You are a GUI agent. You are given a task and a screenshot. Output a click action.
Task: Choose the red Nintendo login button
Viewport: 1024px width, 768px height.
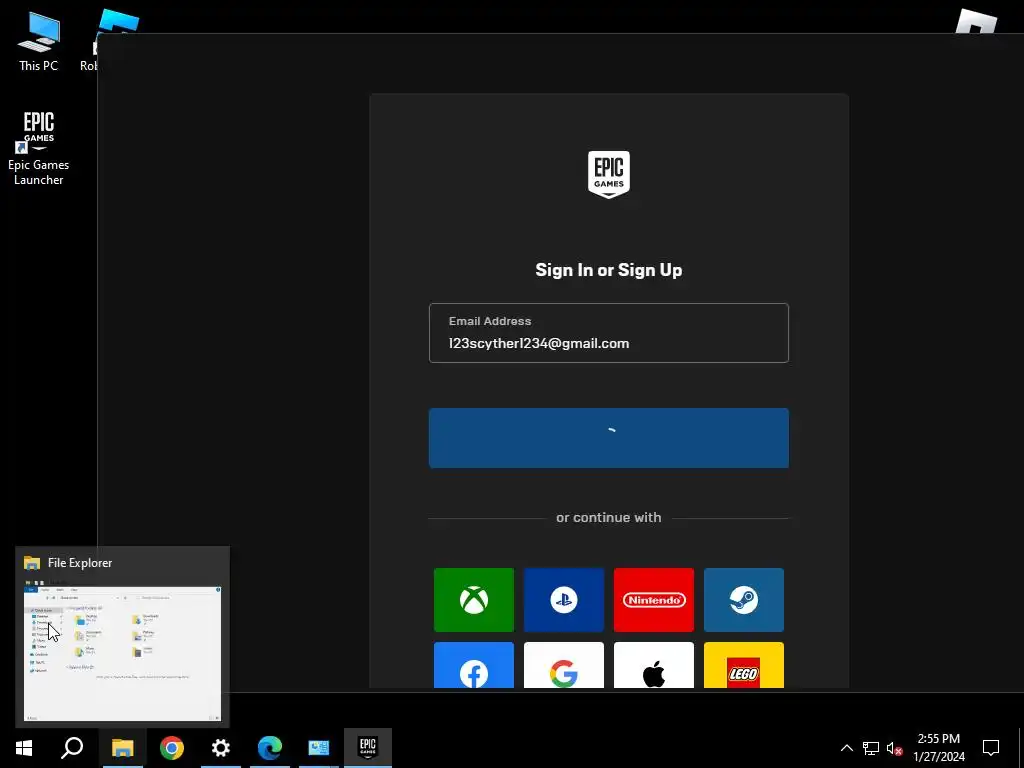point(654,600)
